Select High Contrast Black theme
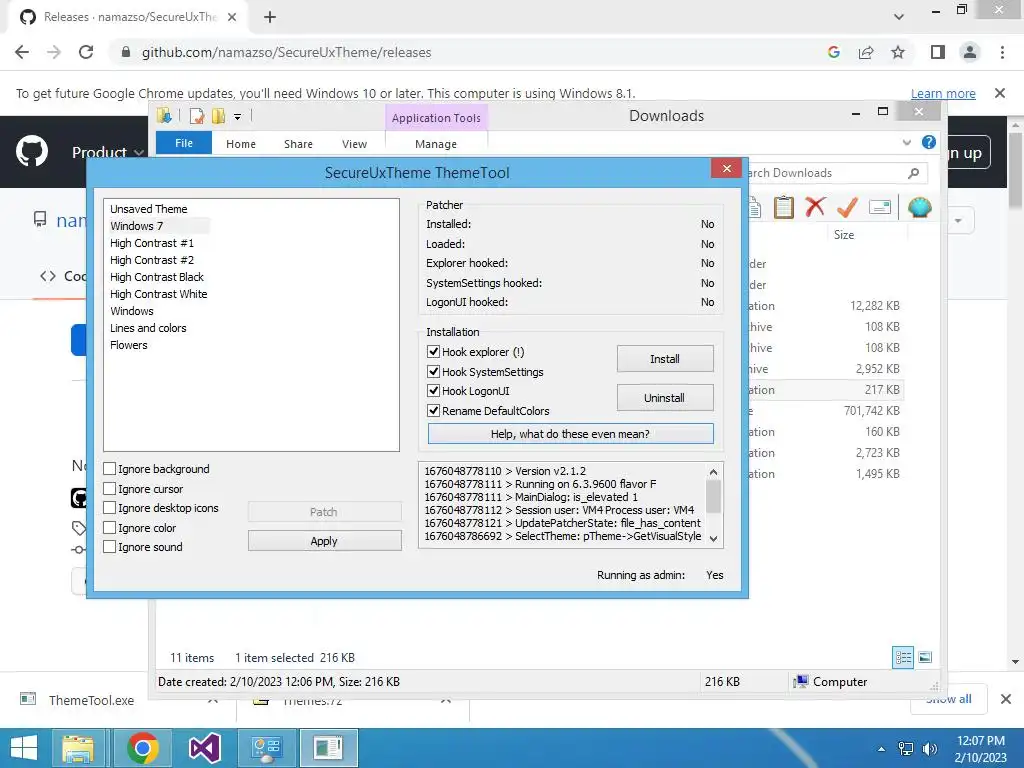Viewport: 1024px width, 768px height. [x=157, y=277]
